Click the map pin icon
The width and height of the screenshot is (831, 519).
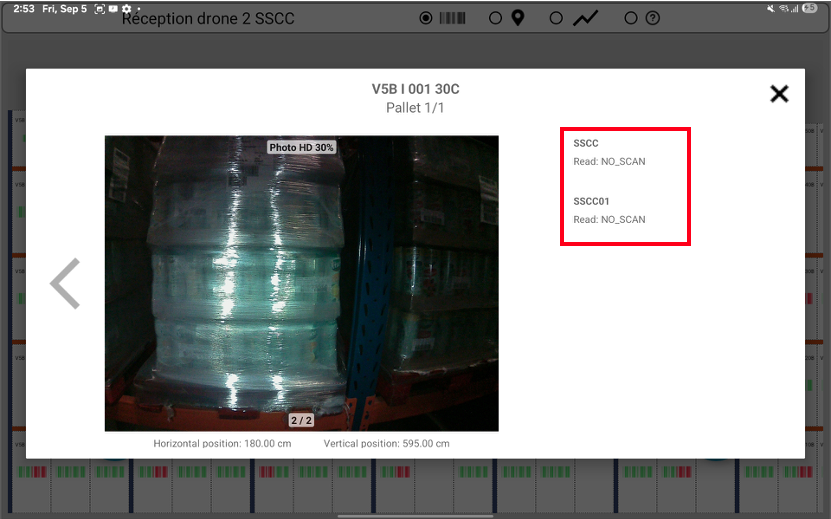518,18
